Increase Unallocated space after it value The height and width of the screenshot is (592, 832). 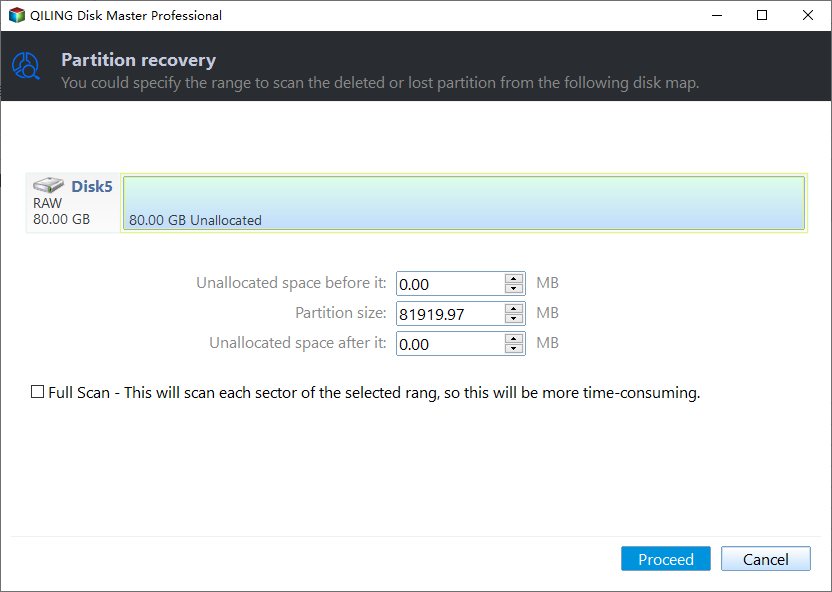(x=514, y=338)
